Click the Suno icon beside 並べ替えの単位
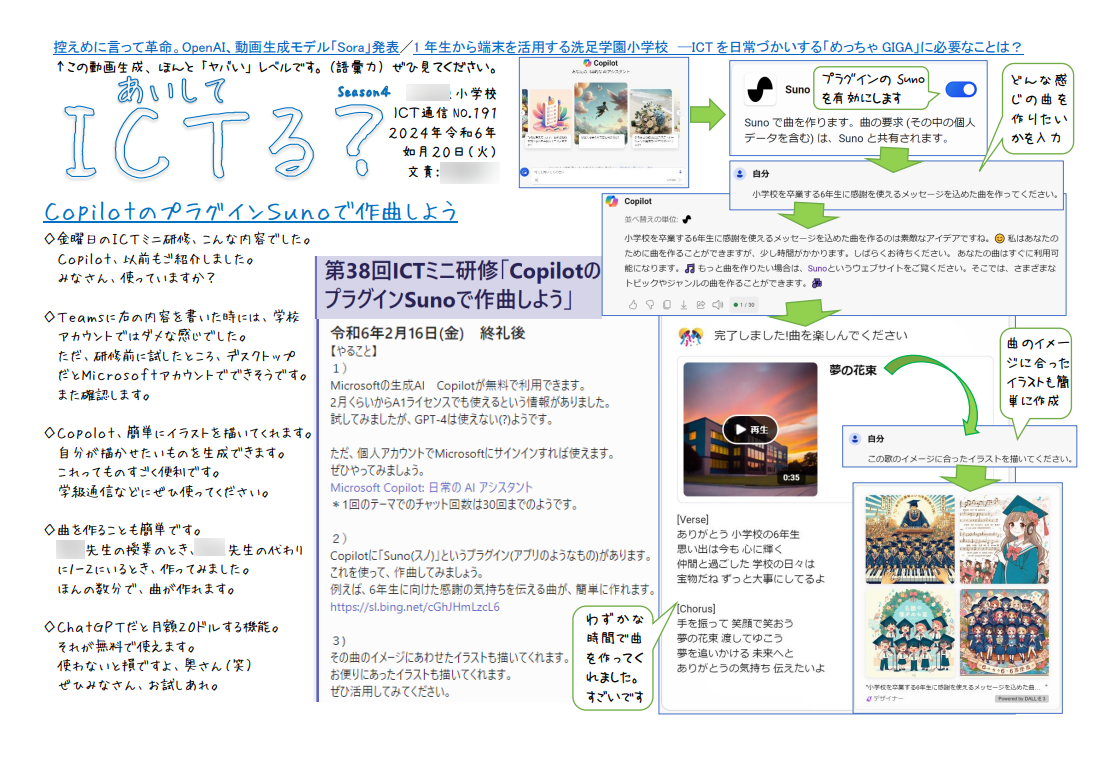Viewport: 1116px width, 758px height. point(686,219)
